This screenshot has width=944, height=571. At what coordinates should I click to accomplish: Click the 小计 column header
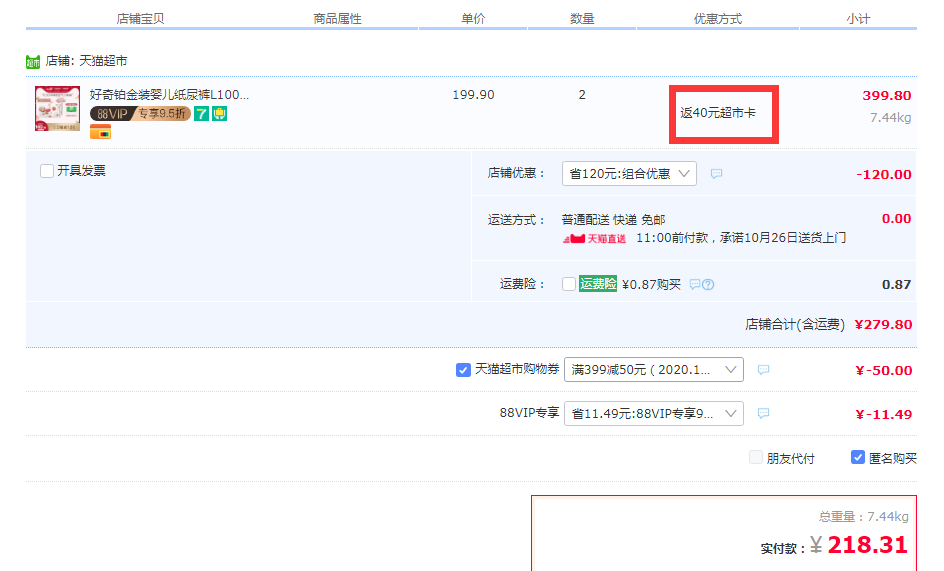[858, 19]
